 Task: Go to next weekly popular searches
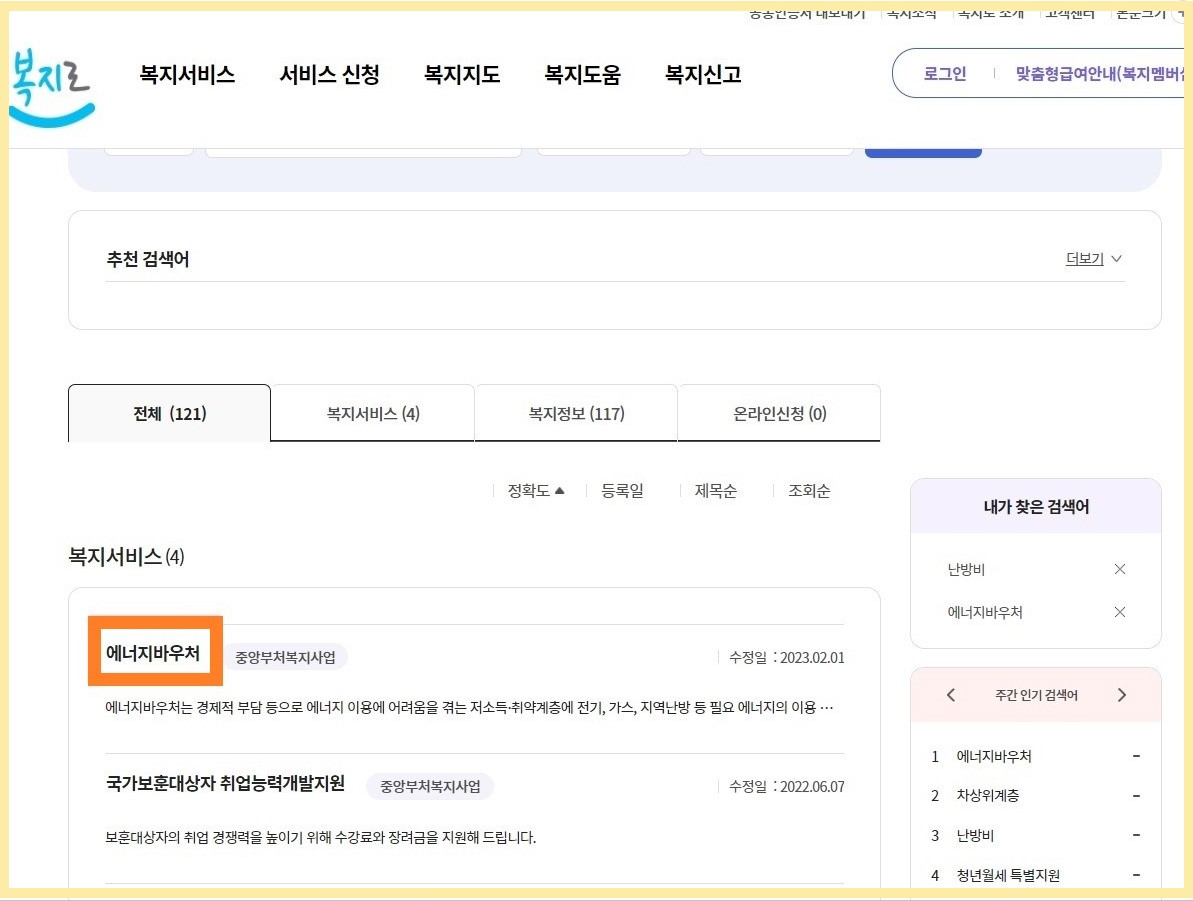(1123, 694)
